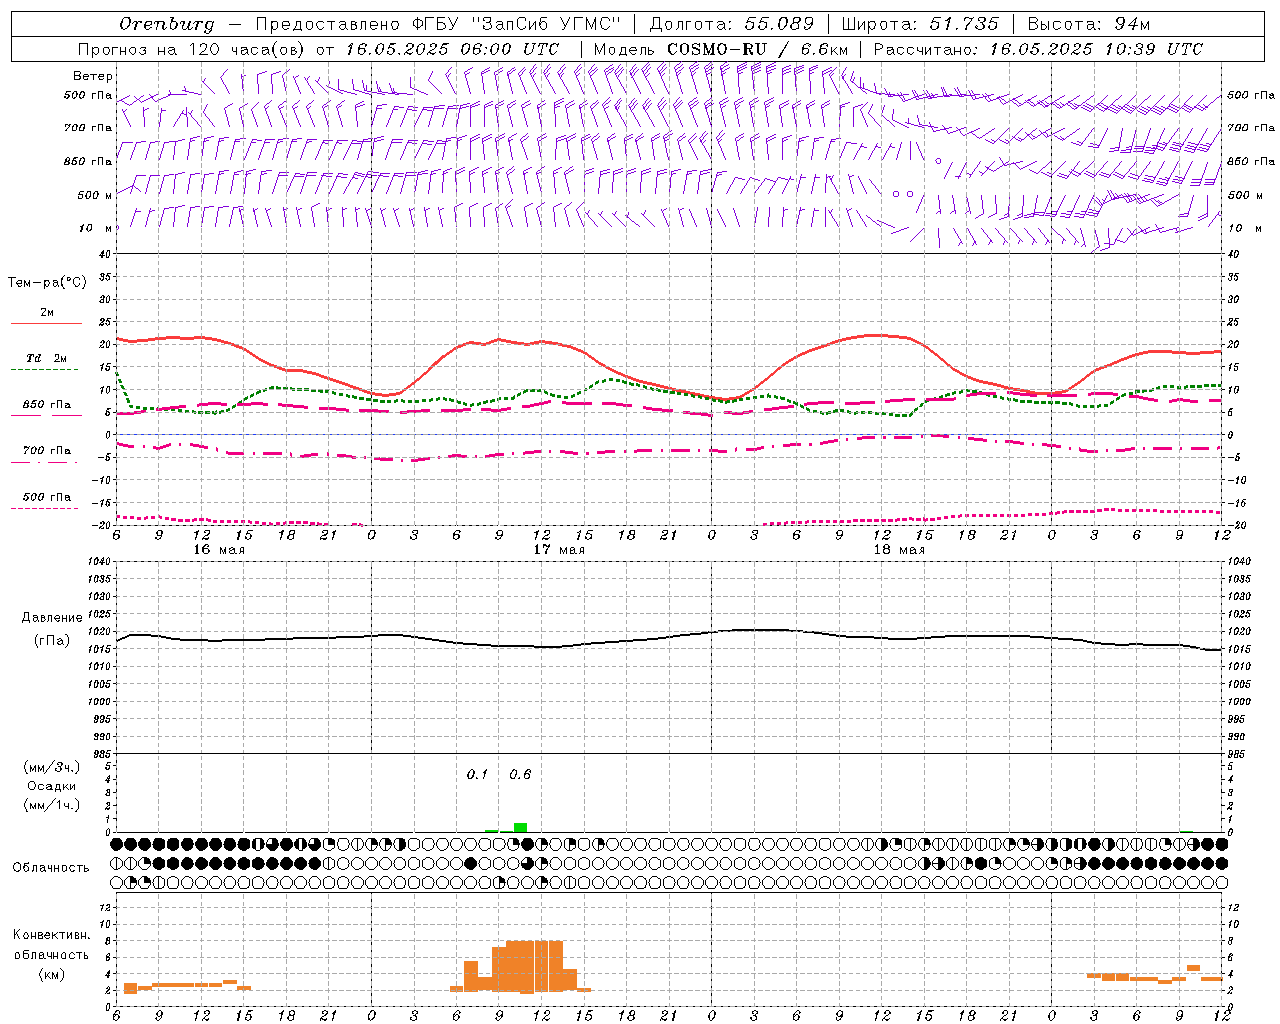Click the (км) unit label under облачность
Image resolution: width=1280 pixels, height=1024 pixels.
coord(52,974)
